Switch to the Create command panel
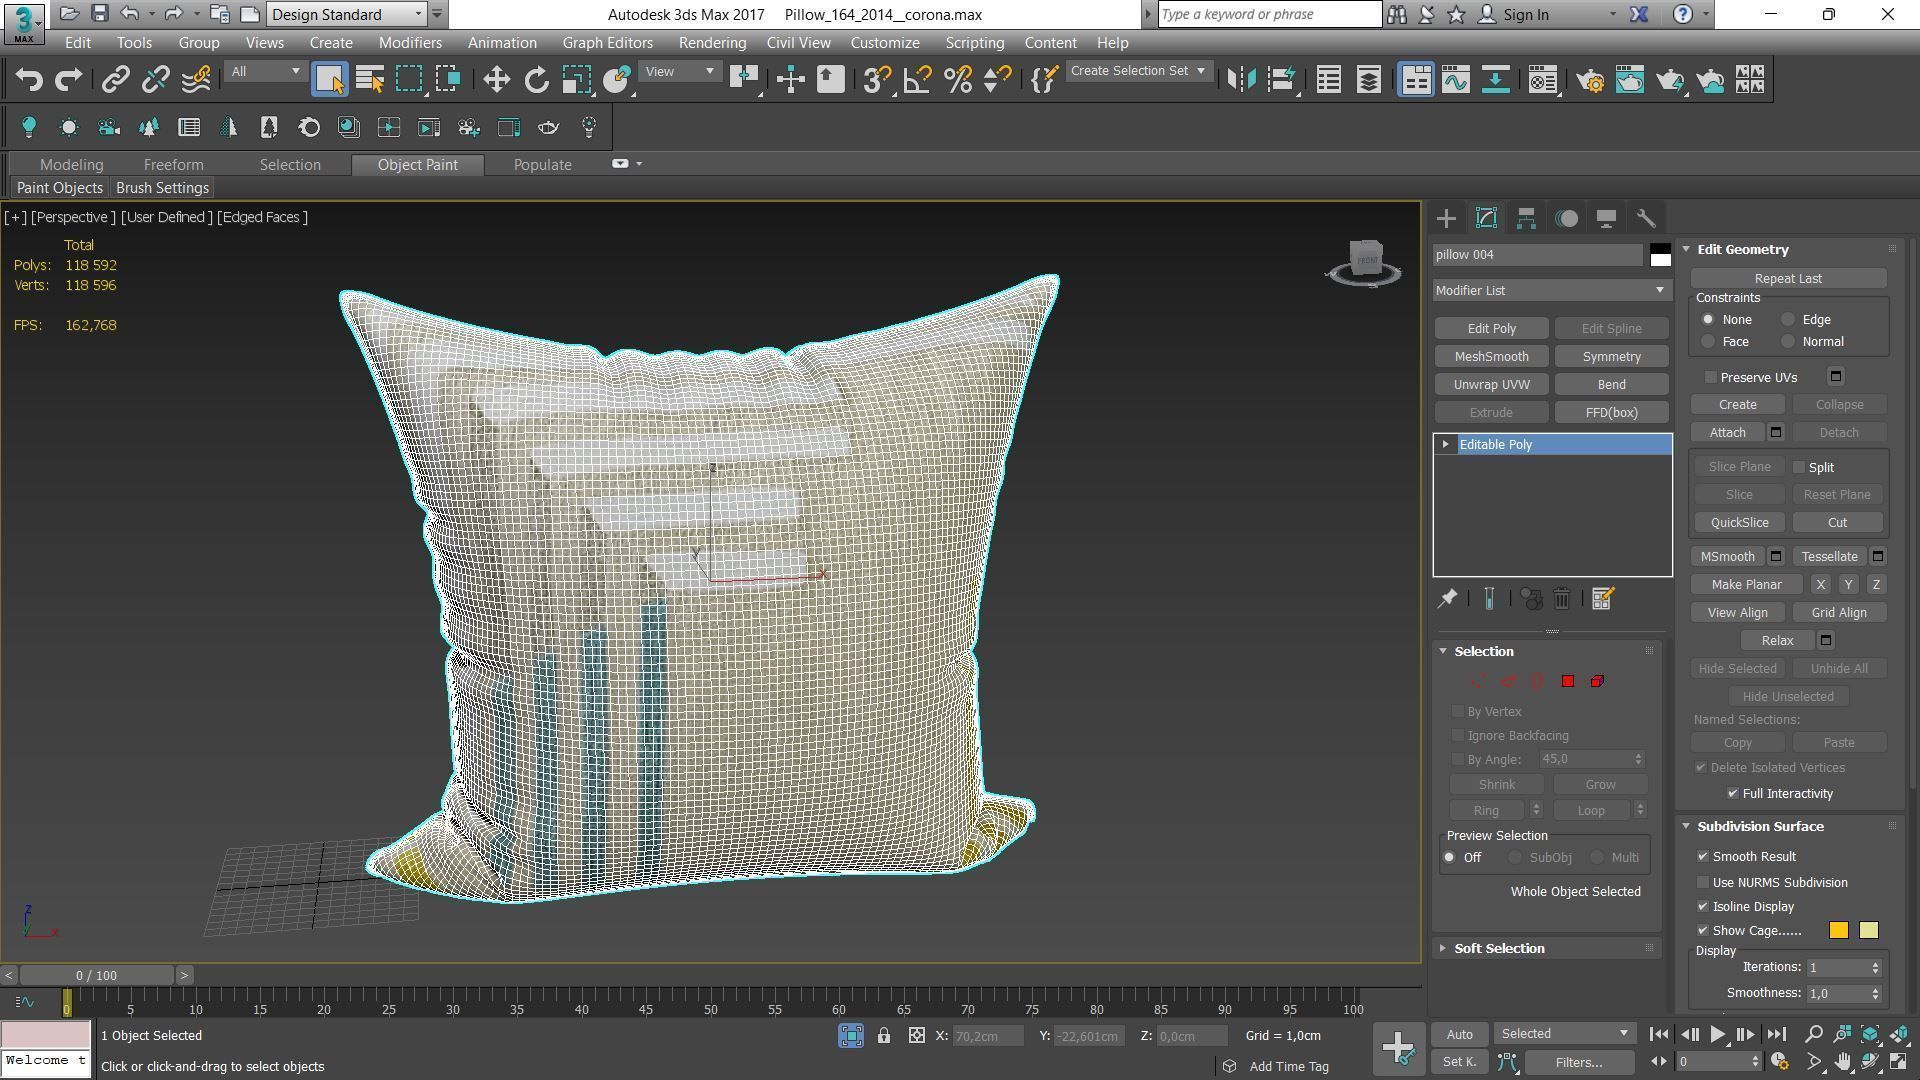 (x=1446, y=218)
